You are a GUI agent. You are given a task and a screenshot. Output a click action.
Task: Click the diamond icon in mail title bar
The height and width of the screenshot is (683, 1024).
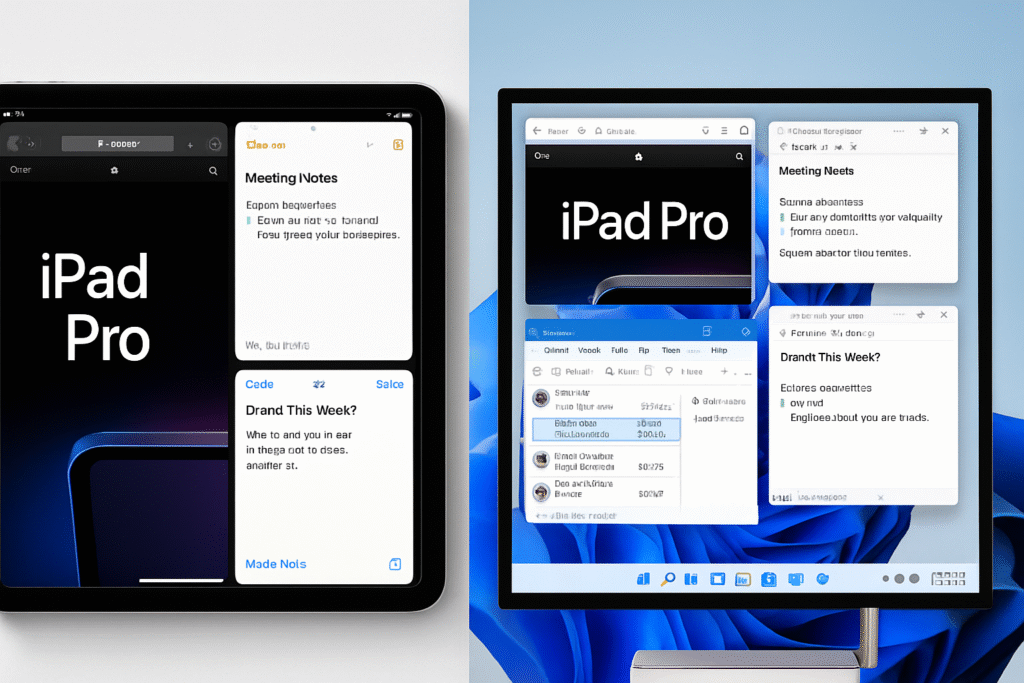[x=746, y=332]
